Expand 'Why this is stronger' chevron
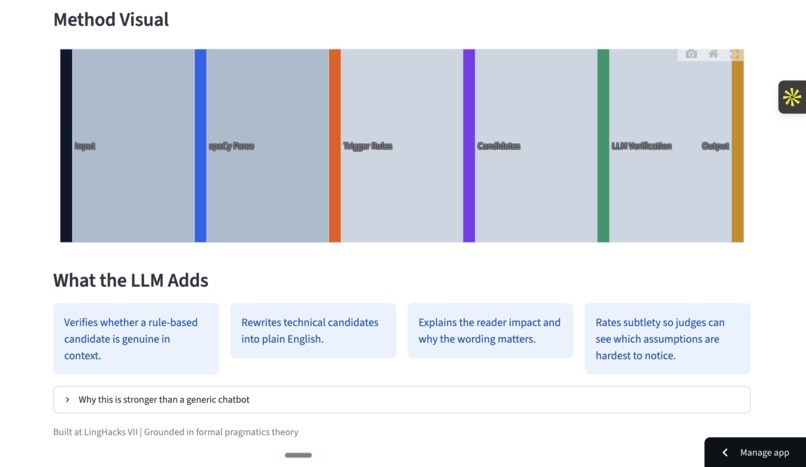The height and width of the screenshot is (467, 806). coord(67,400)
